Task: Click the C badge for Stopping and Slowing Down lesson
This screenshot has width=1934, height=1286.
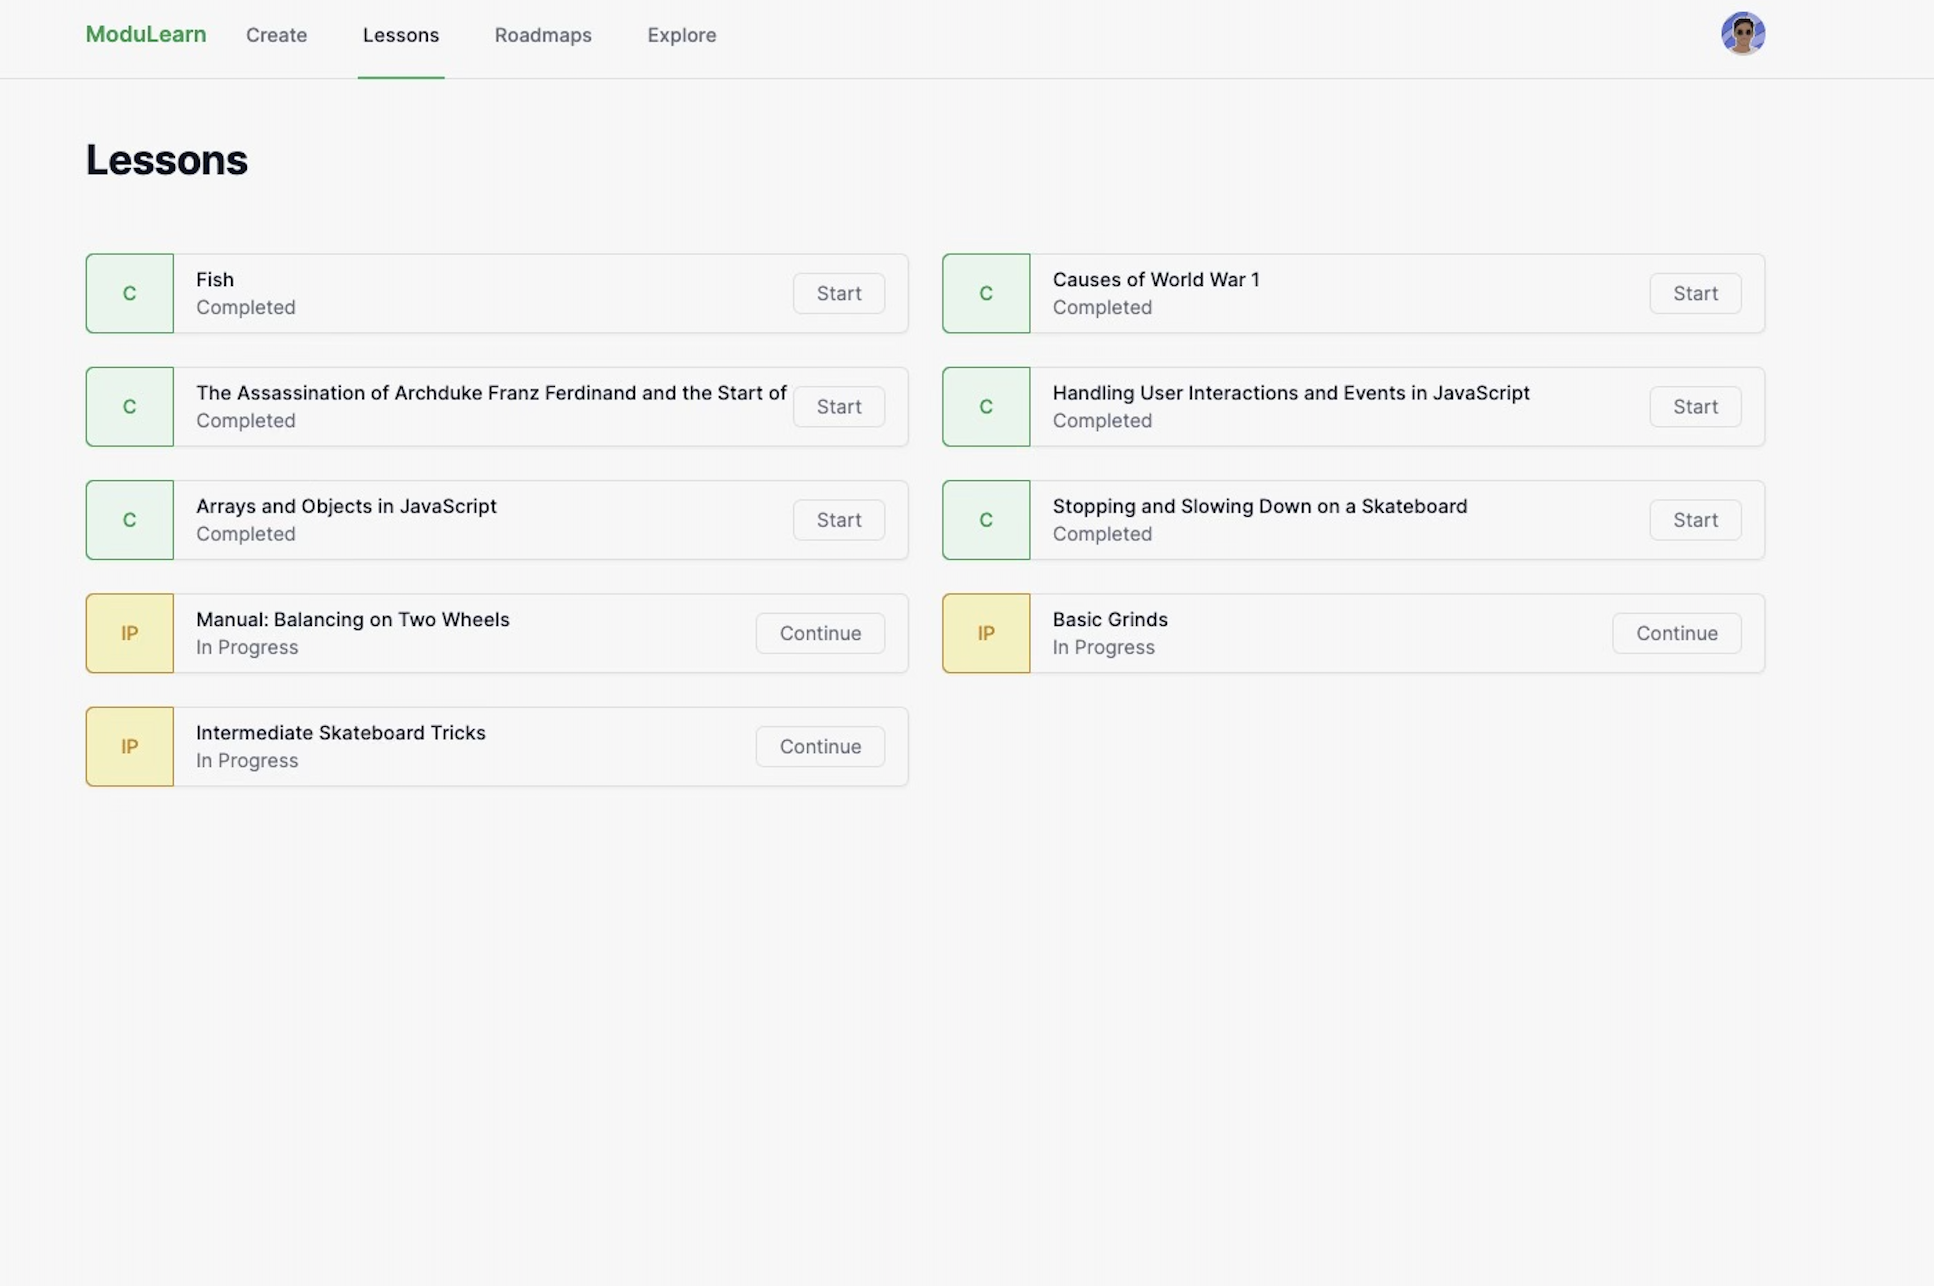Action: click(x=985, y=520)
